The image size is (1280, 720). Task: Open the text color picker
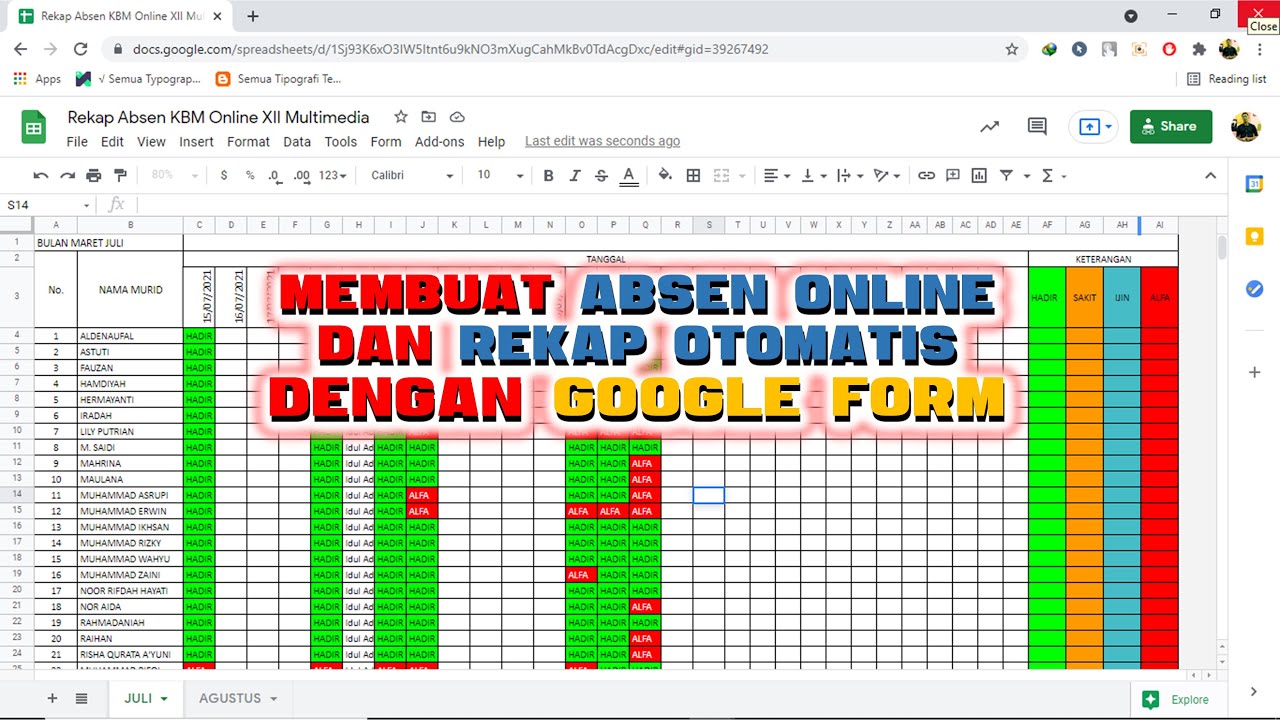click(628, 176)
